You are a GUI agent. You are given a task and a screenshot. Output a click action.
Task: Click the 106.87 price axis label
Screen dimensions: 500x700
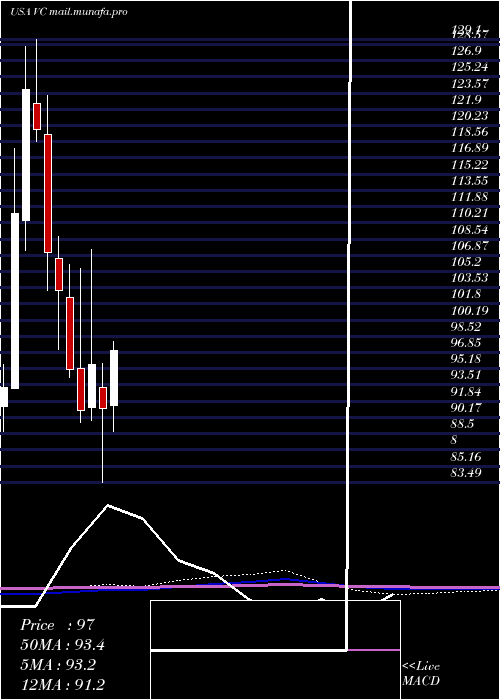click(470, 245)
